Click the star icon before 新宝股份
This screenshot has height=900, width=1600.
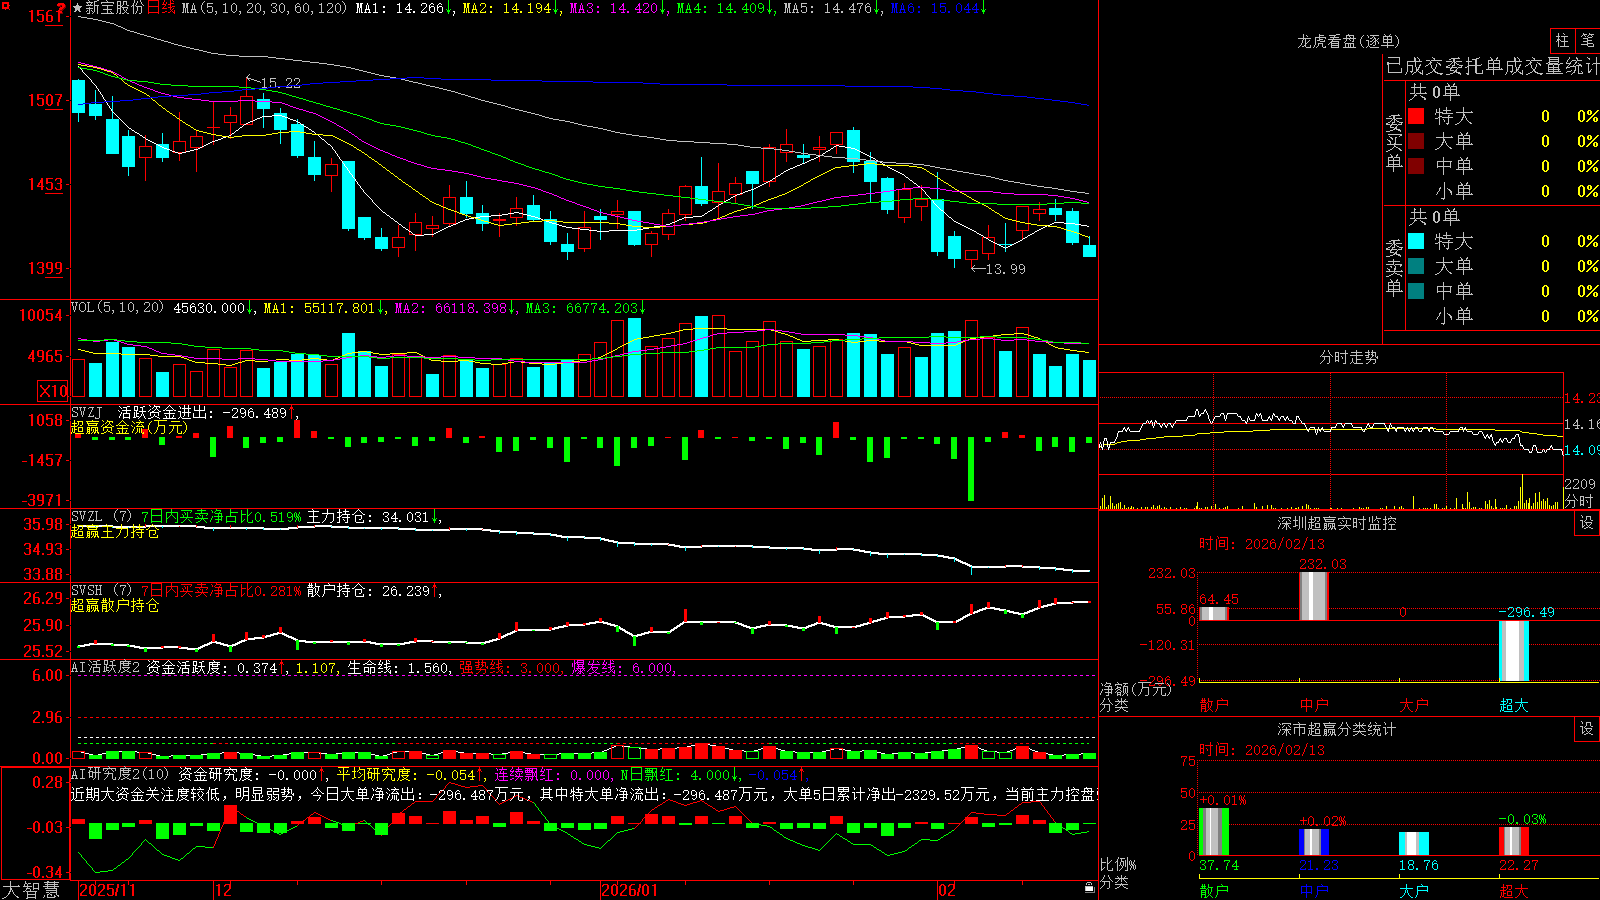(78, 8)
